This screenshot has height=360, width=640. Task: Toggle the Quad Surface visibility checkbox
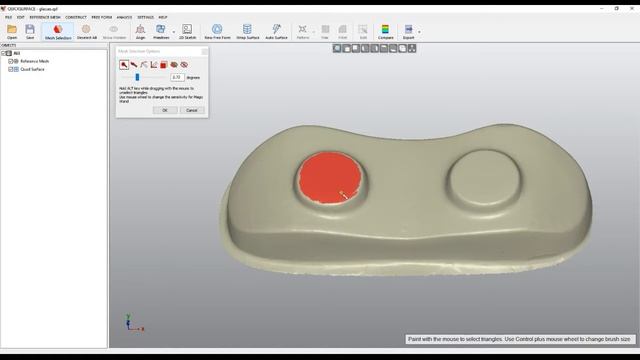point(11,69)
